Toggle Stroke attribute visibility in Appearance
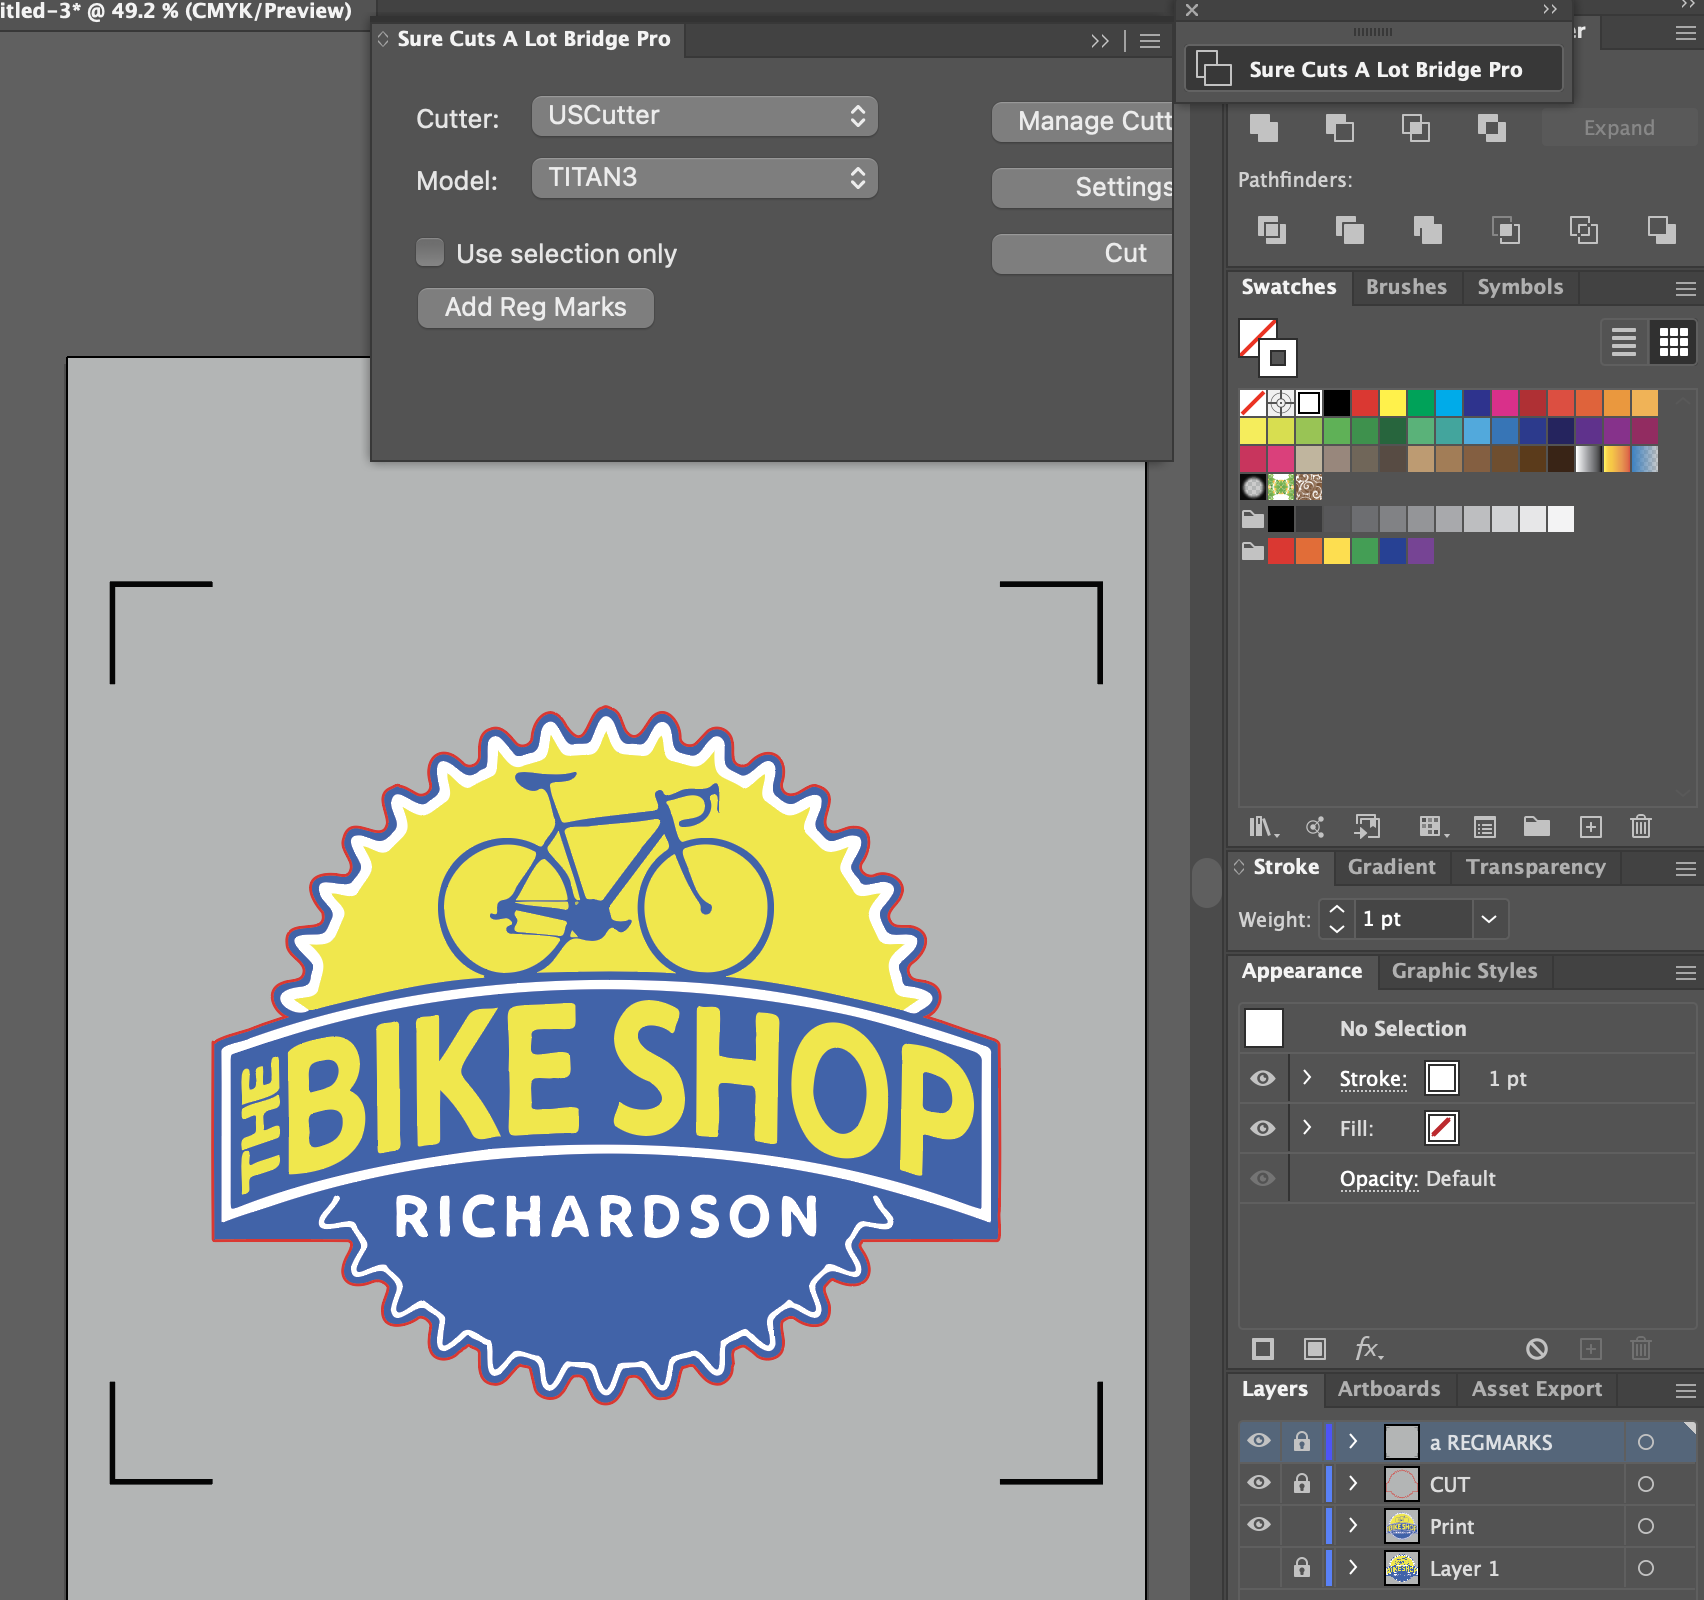 coord(1263,1078)
